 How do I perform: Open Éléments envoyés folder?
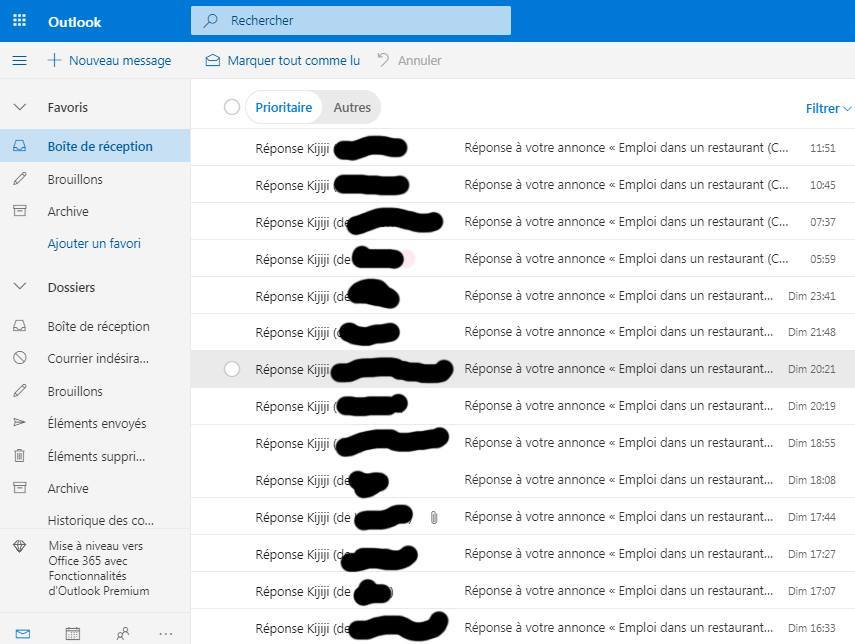(x=95, y=423)
